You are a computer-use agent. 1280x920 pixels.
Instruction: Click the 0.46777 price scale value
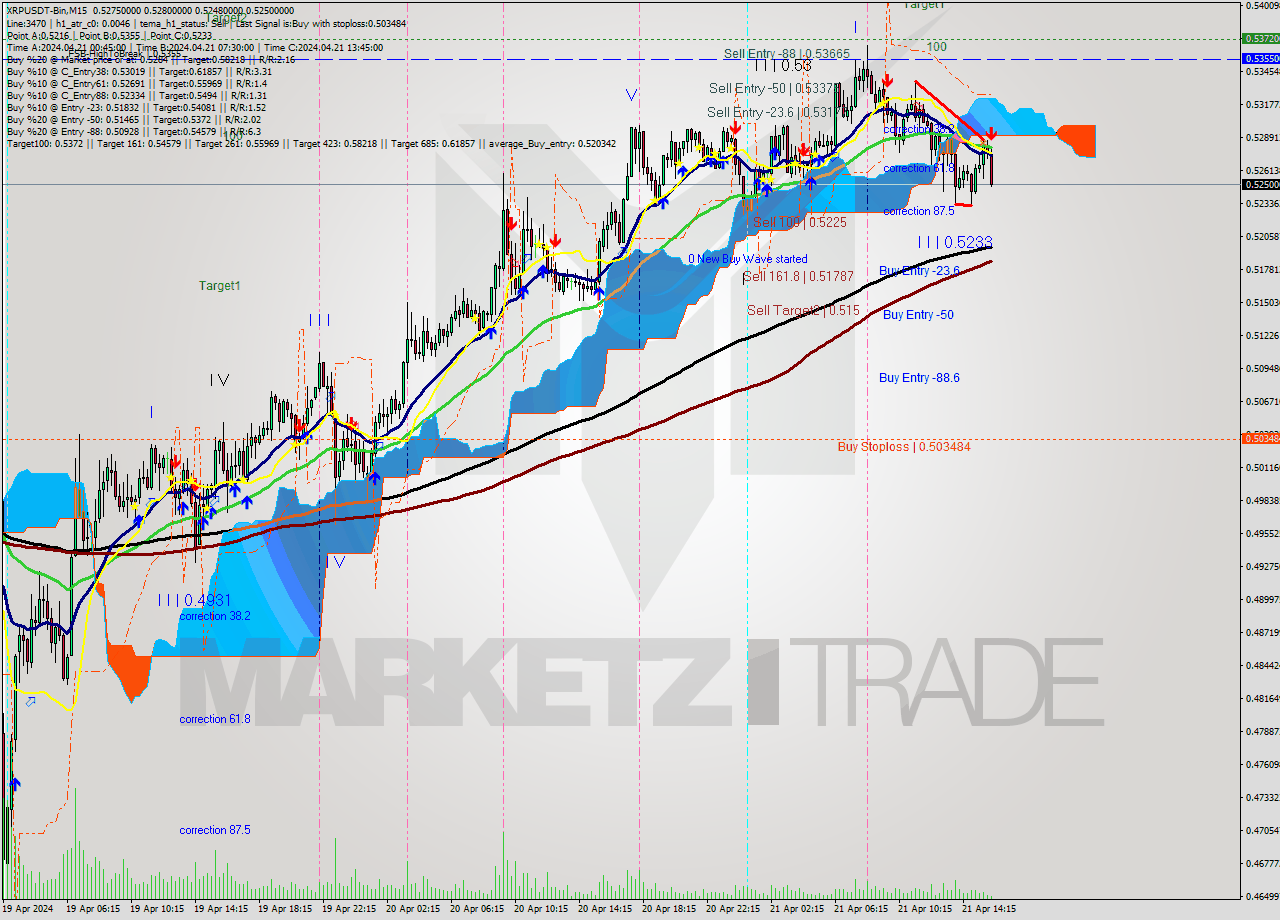point(1262,863)
